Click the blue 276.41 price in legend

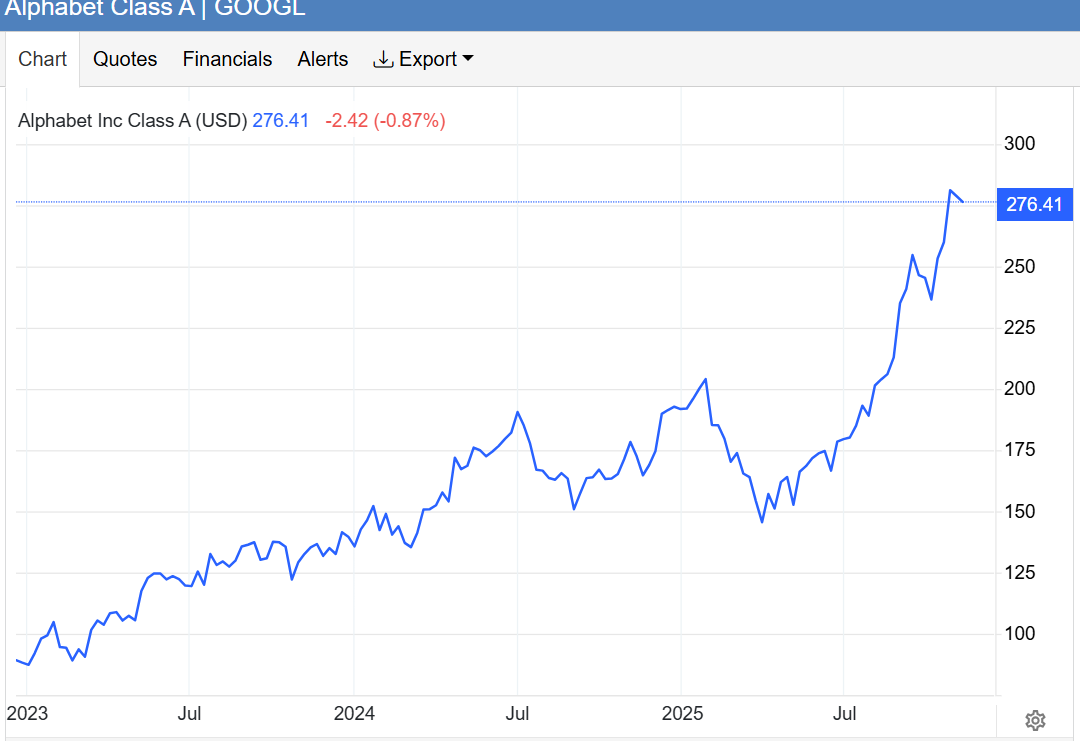pos(280,121)
